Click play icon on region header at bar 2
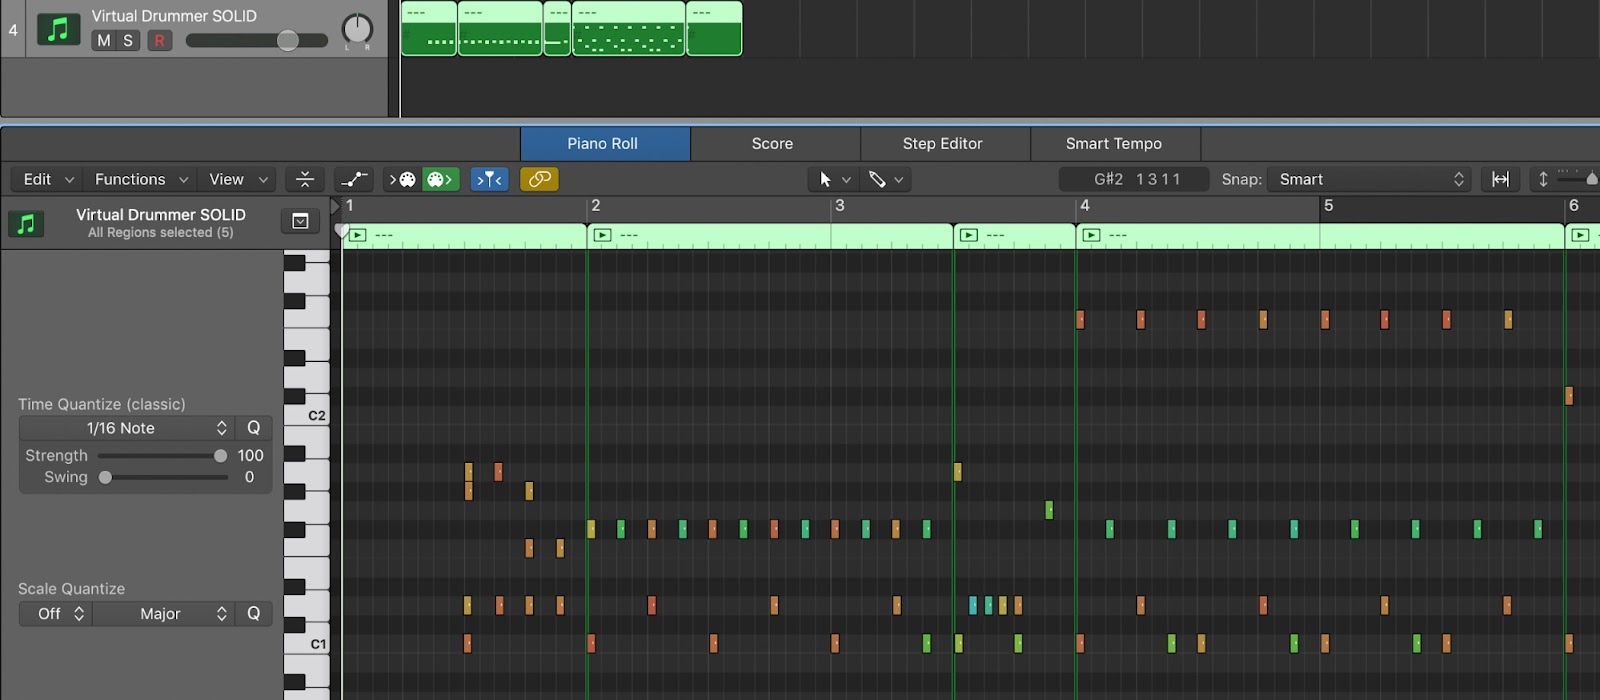 602,235
